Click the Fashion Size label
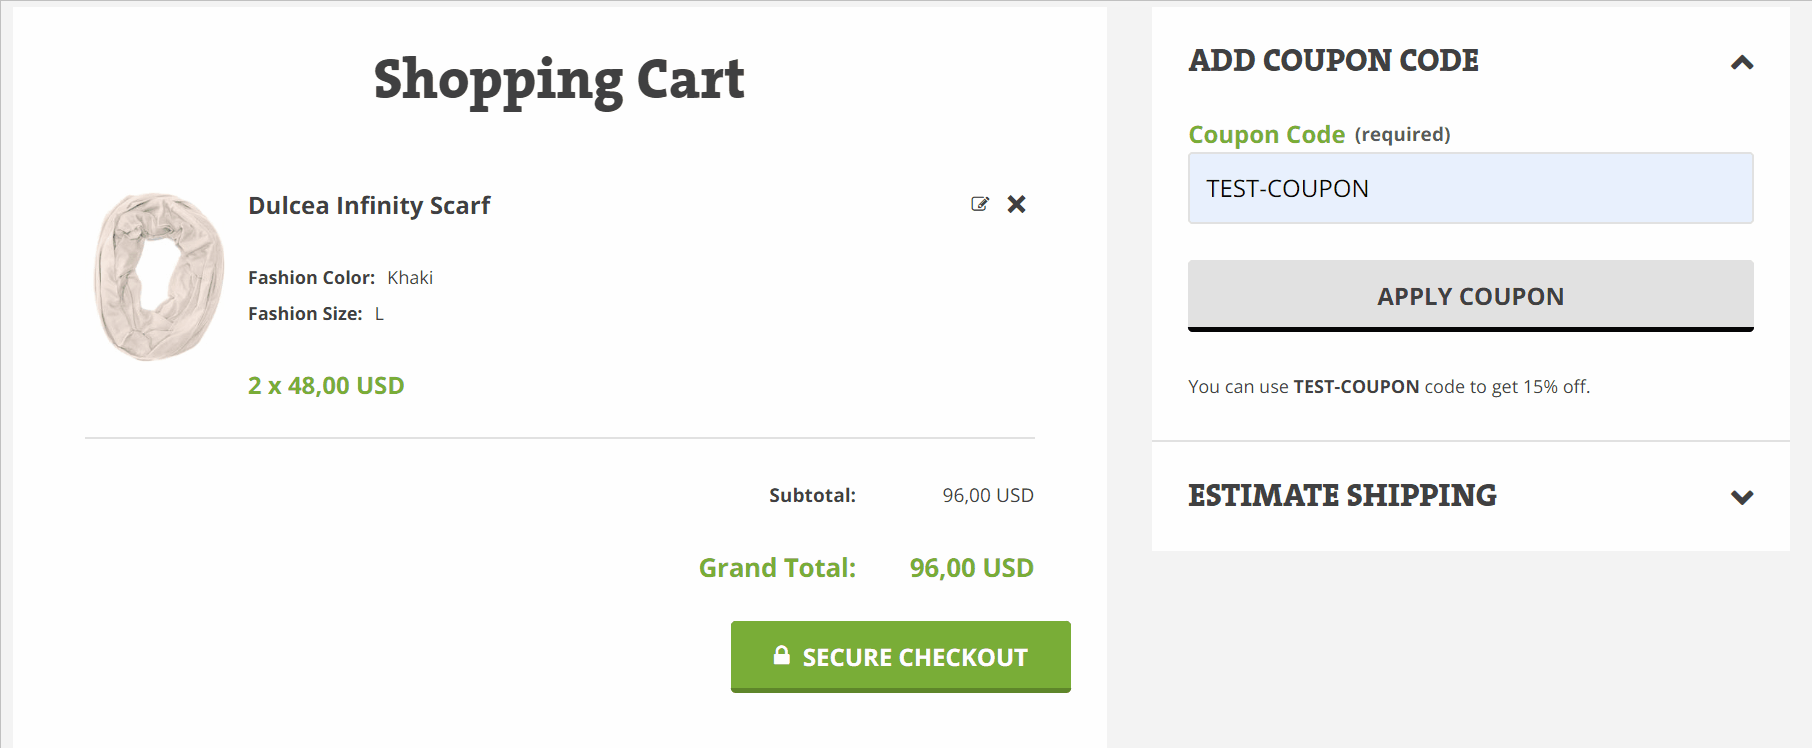Screen dimensions: 1812x748 pos(305,314)
